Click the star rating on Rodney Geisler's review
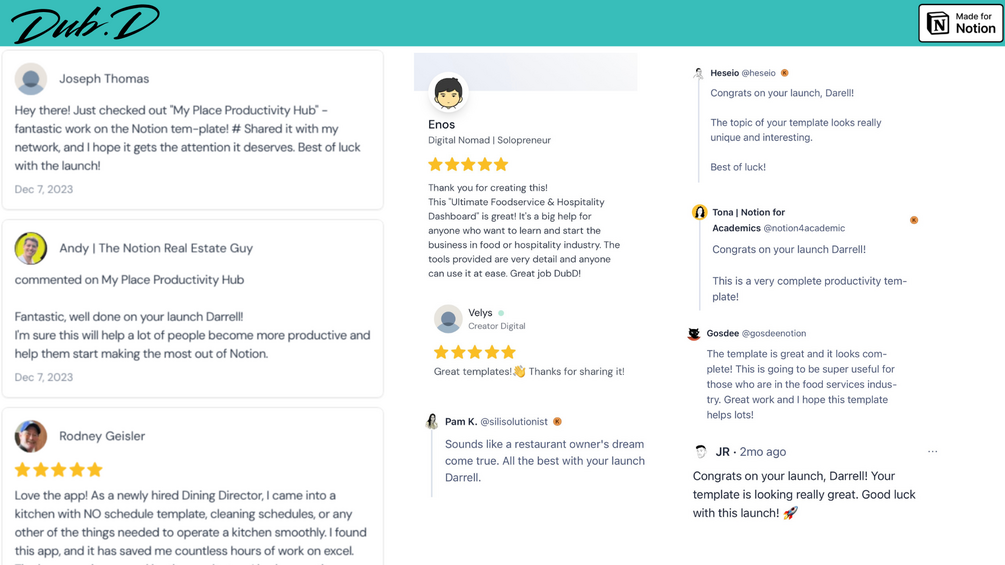1005x565 pixels. 59,470
